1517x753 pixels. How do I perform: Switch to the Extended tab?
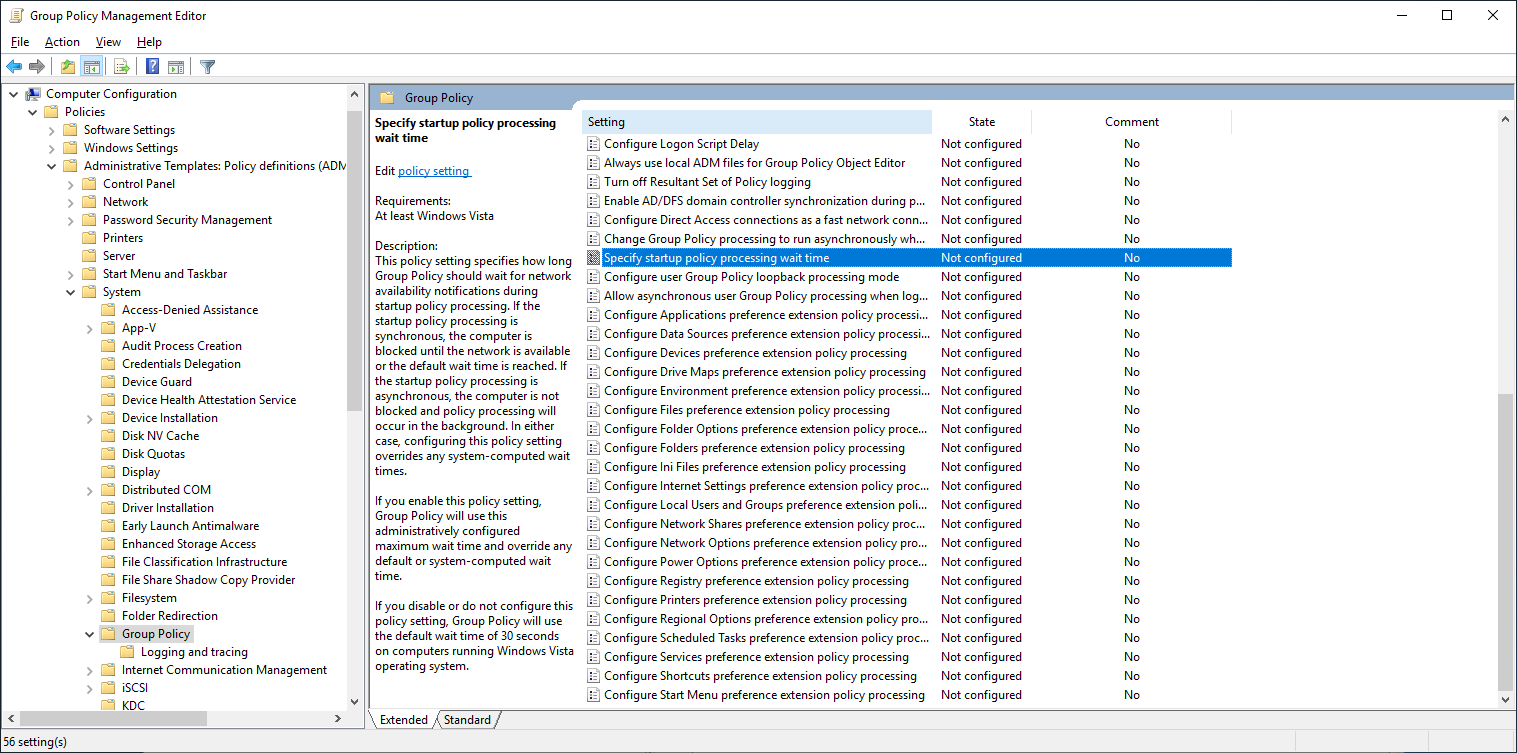[403, 720]
